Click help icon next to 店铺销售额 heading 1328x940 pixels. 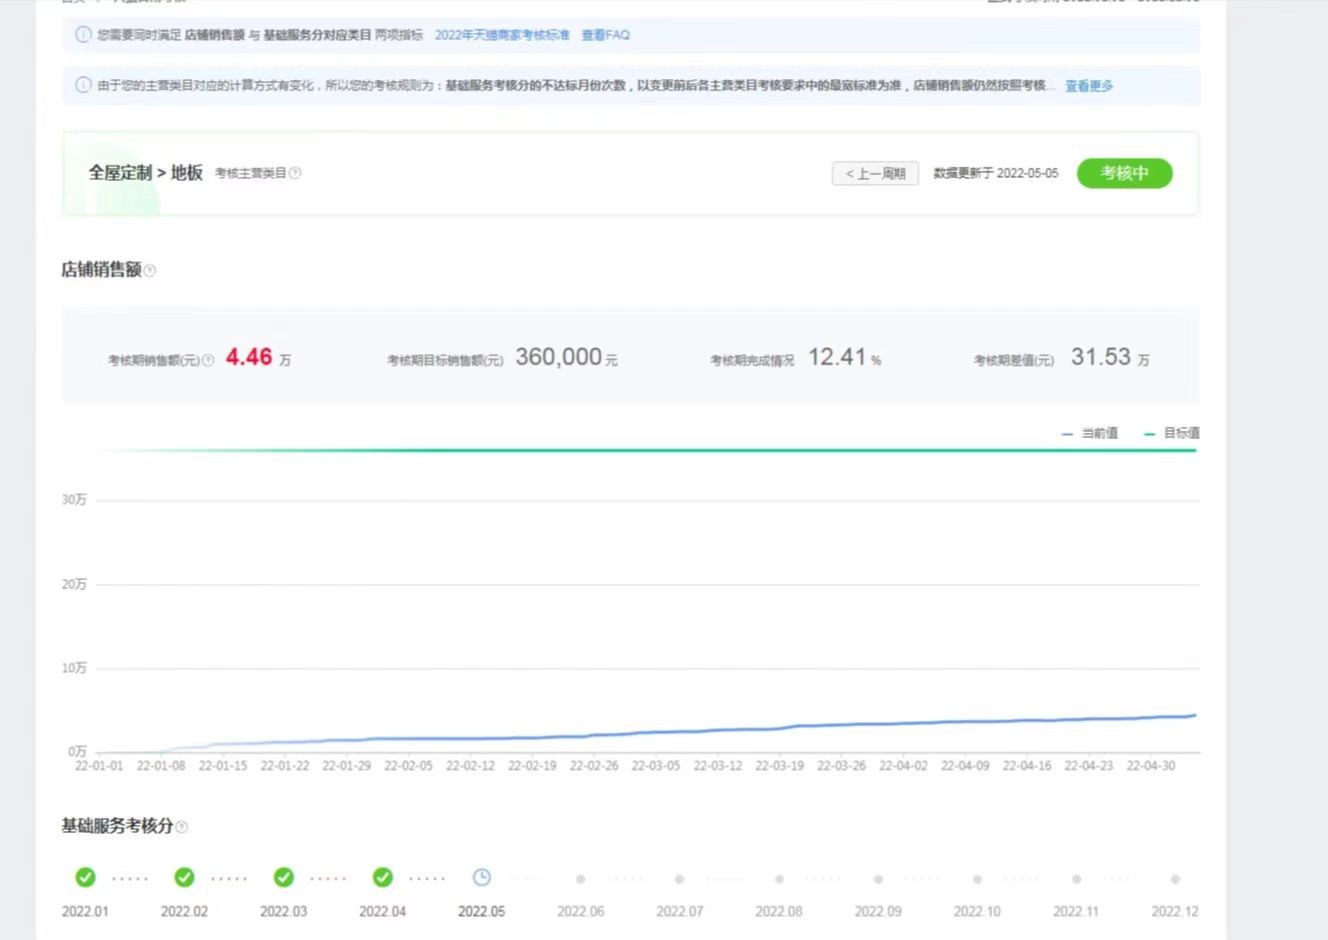pyautogui.click(x=150, y=270)
